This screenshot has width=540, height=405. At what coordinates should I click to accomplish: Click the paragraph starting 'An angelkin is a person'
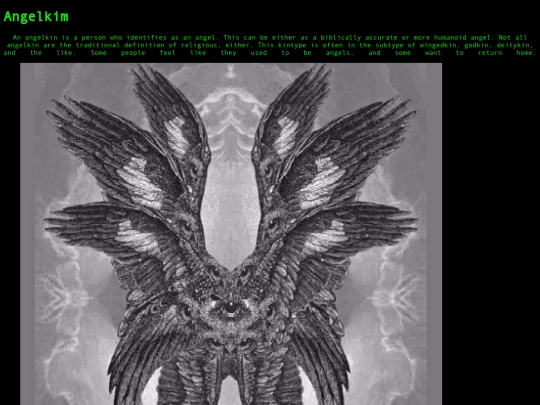270,45
